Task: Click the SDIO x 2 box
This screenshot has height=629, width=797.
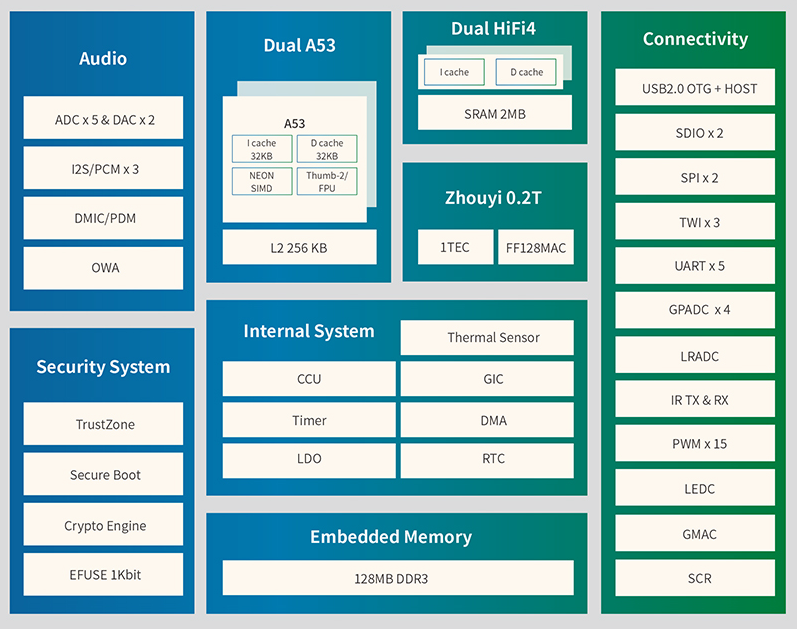Action: (695, 132)
